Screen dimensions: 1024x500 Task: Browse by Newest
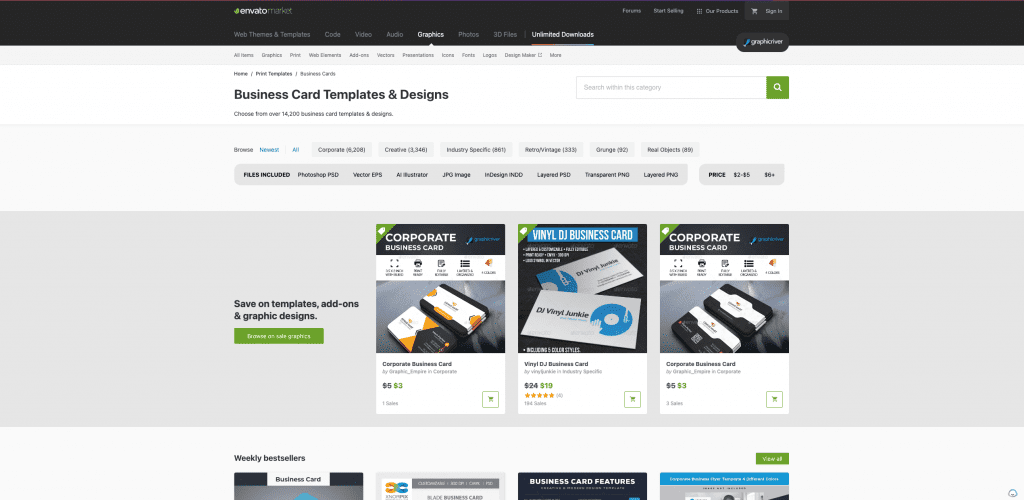pos(269,149)
